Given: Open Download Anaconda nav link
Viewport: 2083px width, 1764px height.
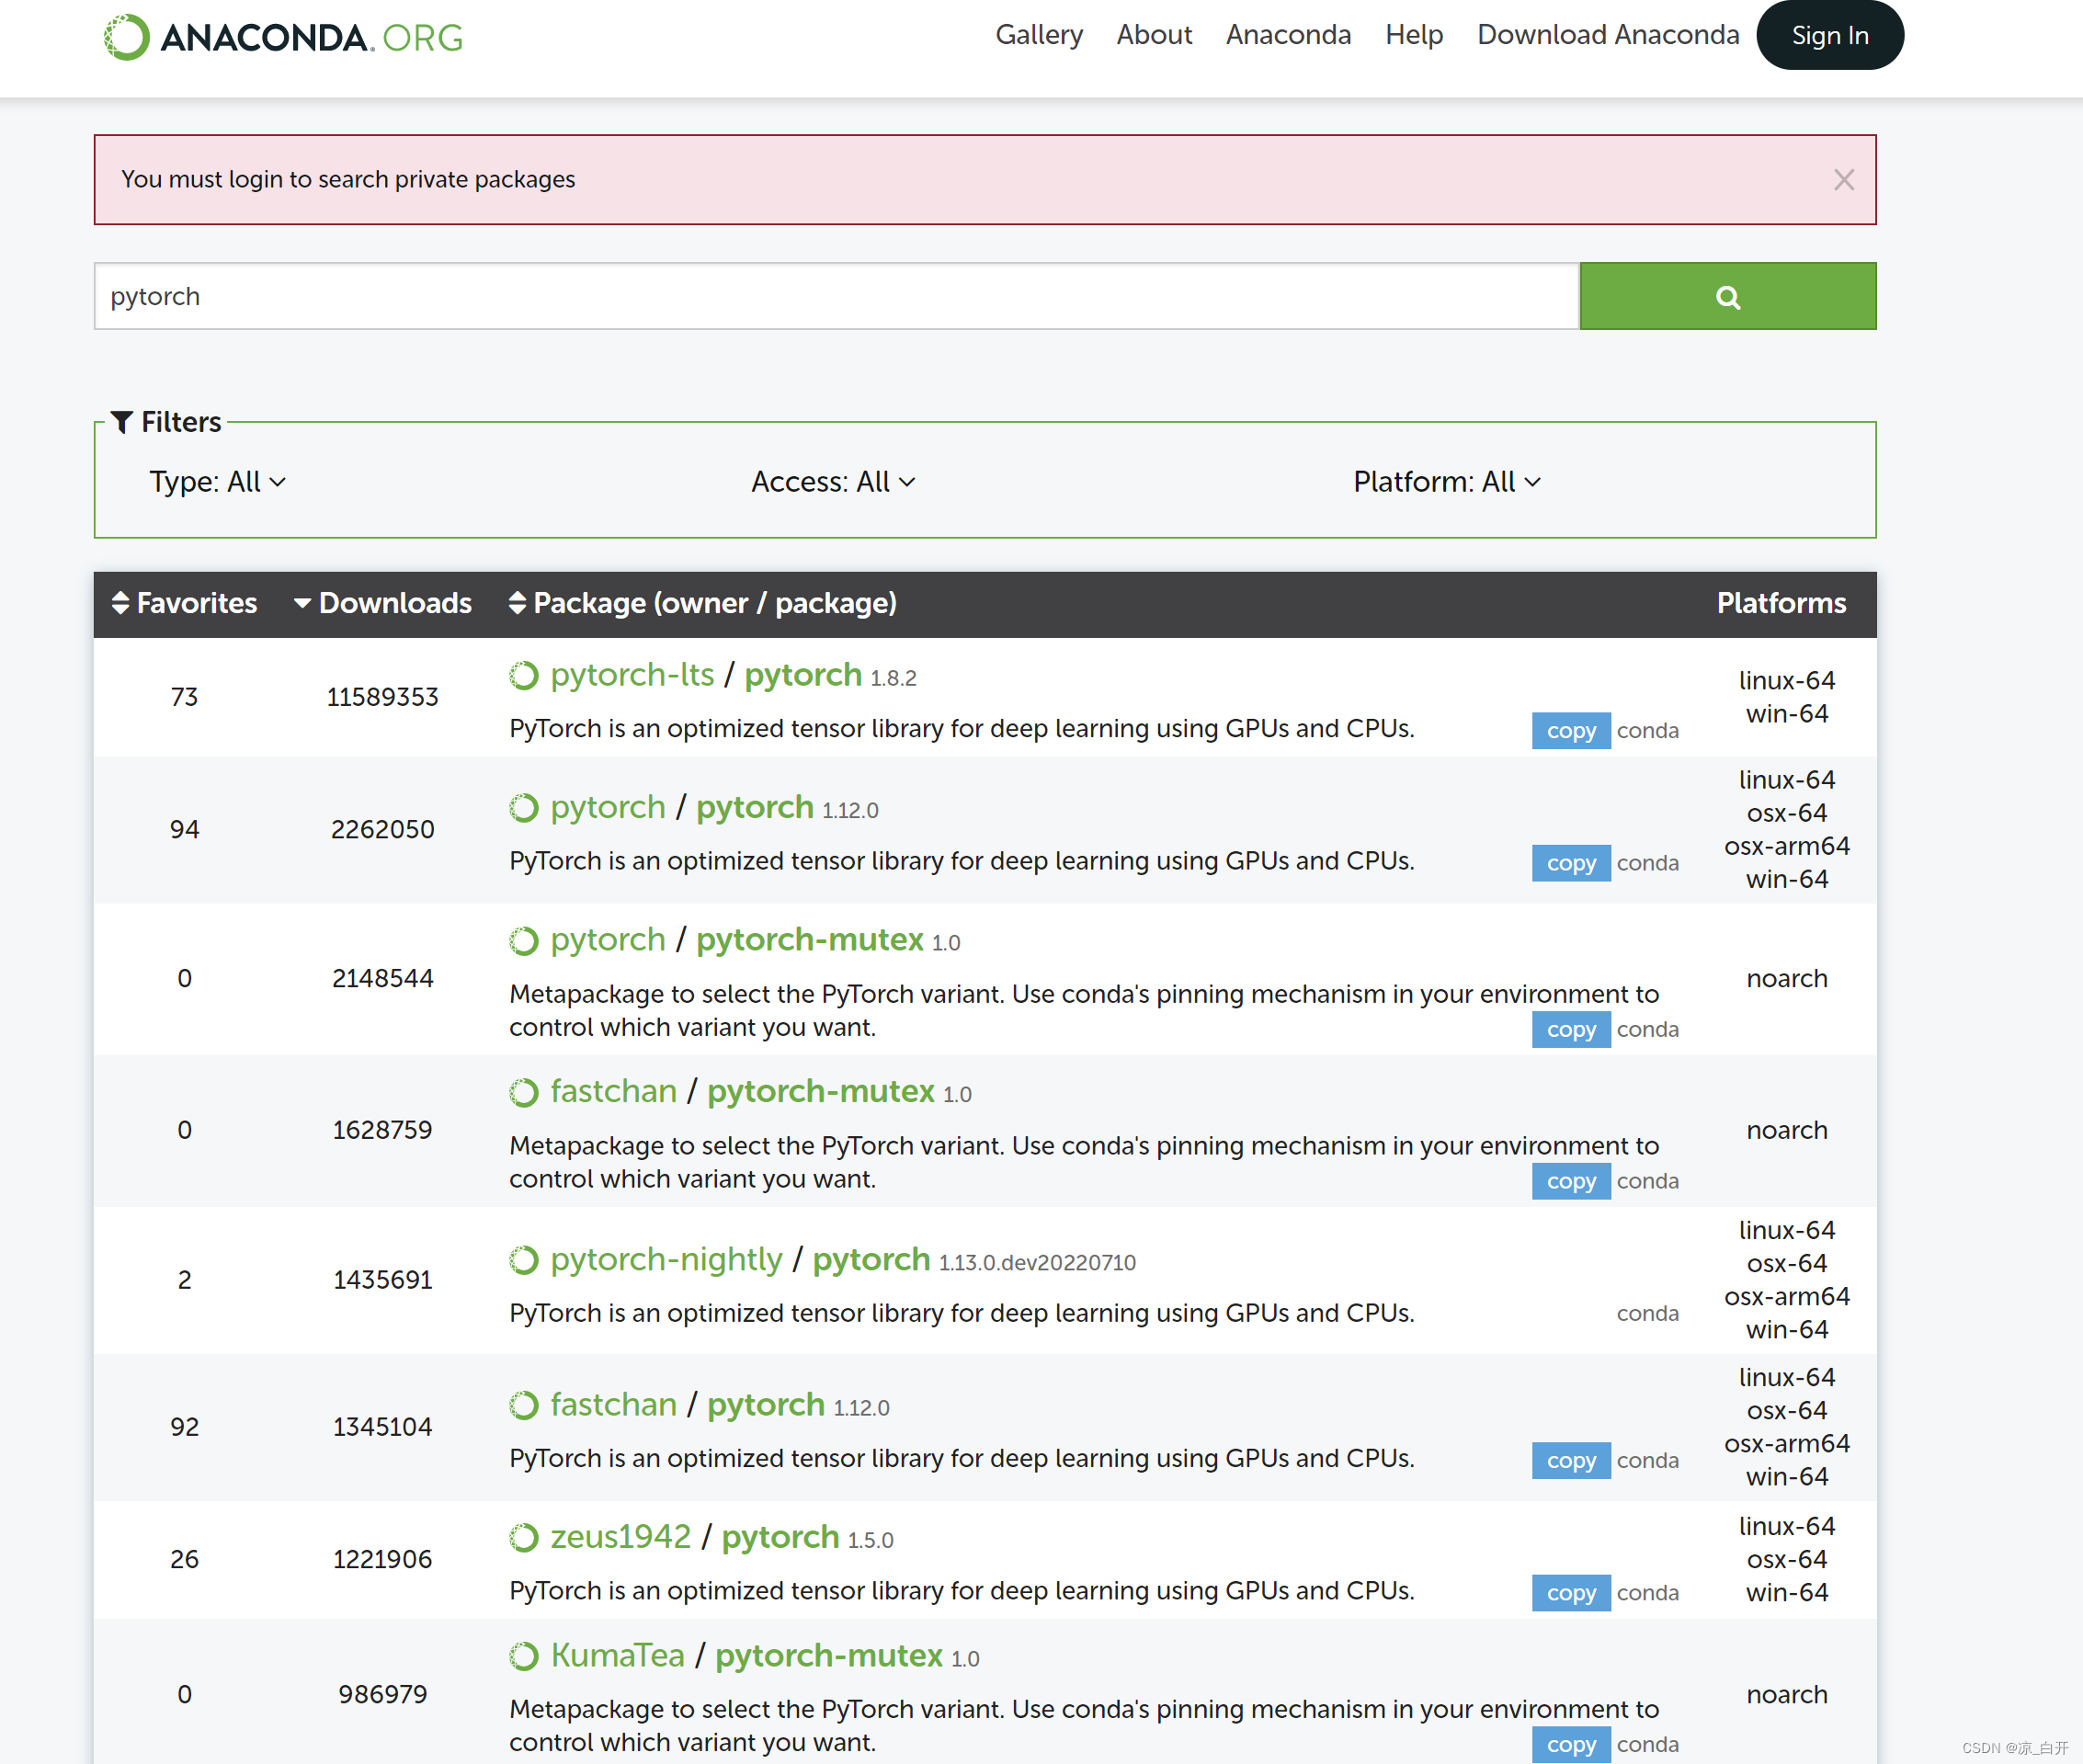Looking at the screenshot, I should (x=1608, y=35).
